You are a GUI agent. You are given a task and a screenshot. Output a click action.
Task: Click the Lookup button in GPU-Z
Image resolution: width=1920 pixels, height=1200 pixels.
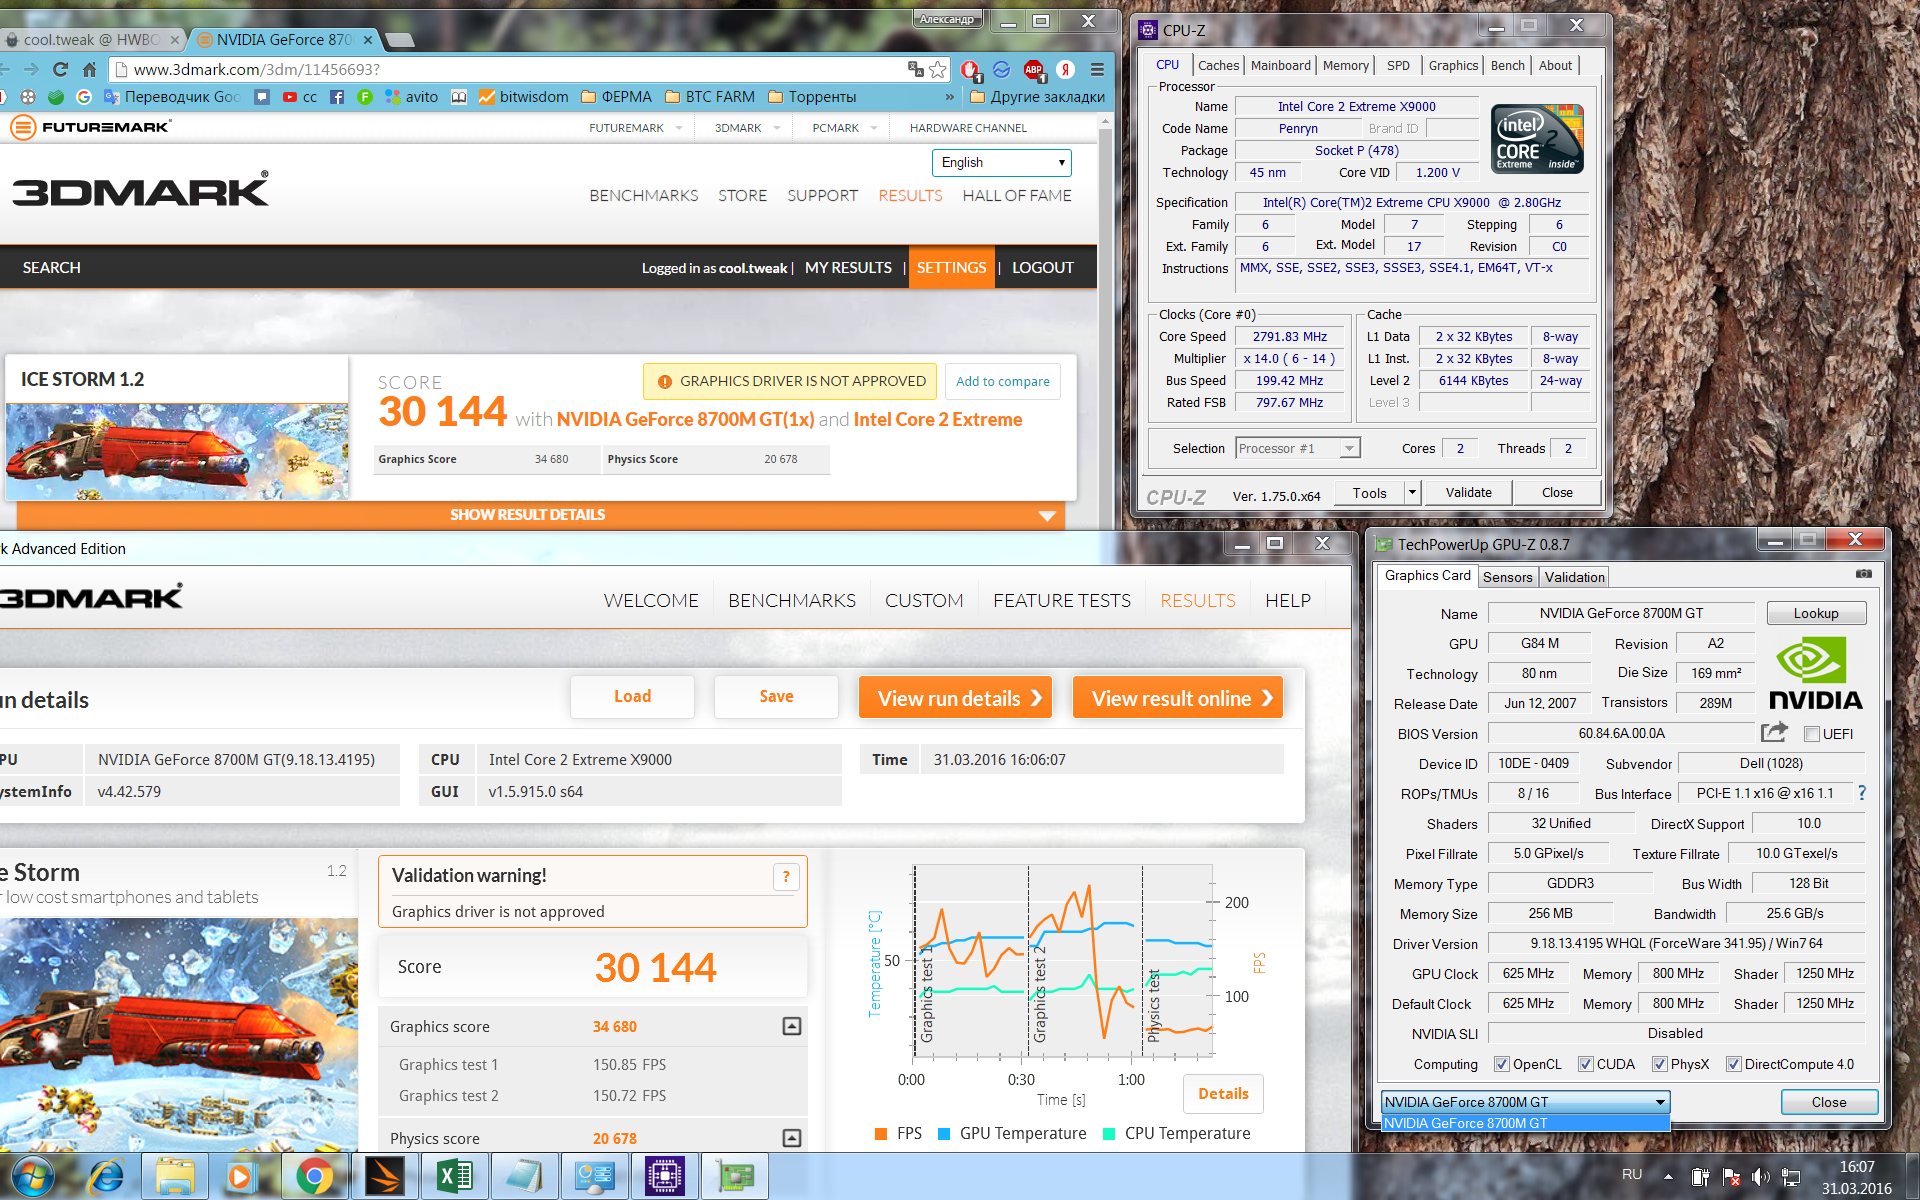point(1815,613)
